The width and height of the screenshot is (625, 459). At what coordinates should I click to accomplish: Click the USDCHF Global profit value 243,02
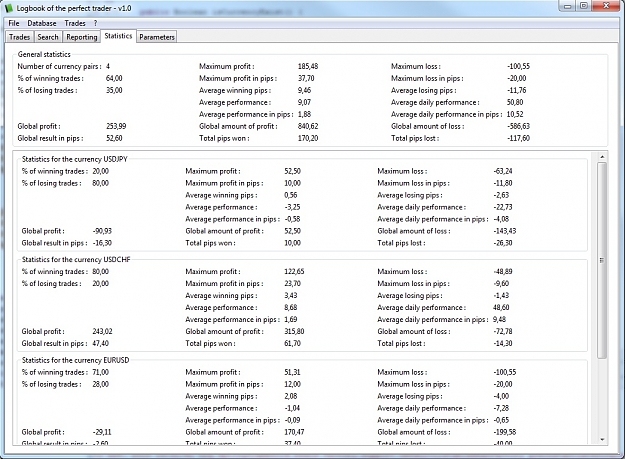tap(102, 332)
